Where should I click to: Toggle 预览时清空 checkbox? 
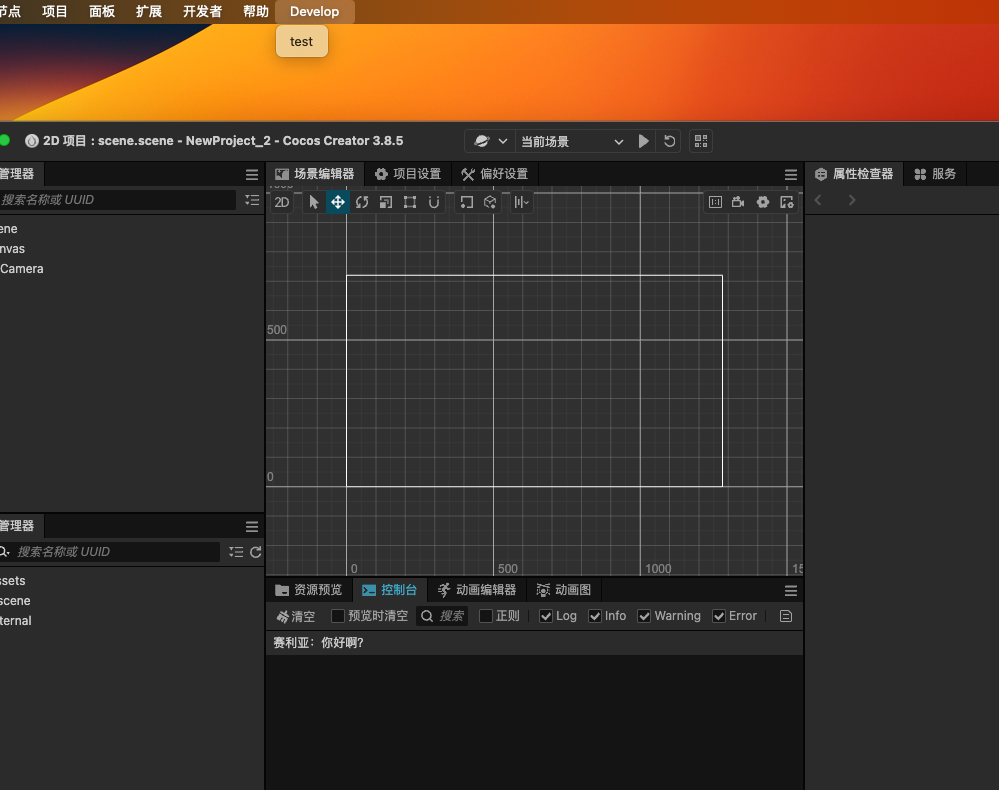(x=338, y=616)
